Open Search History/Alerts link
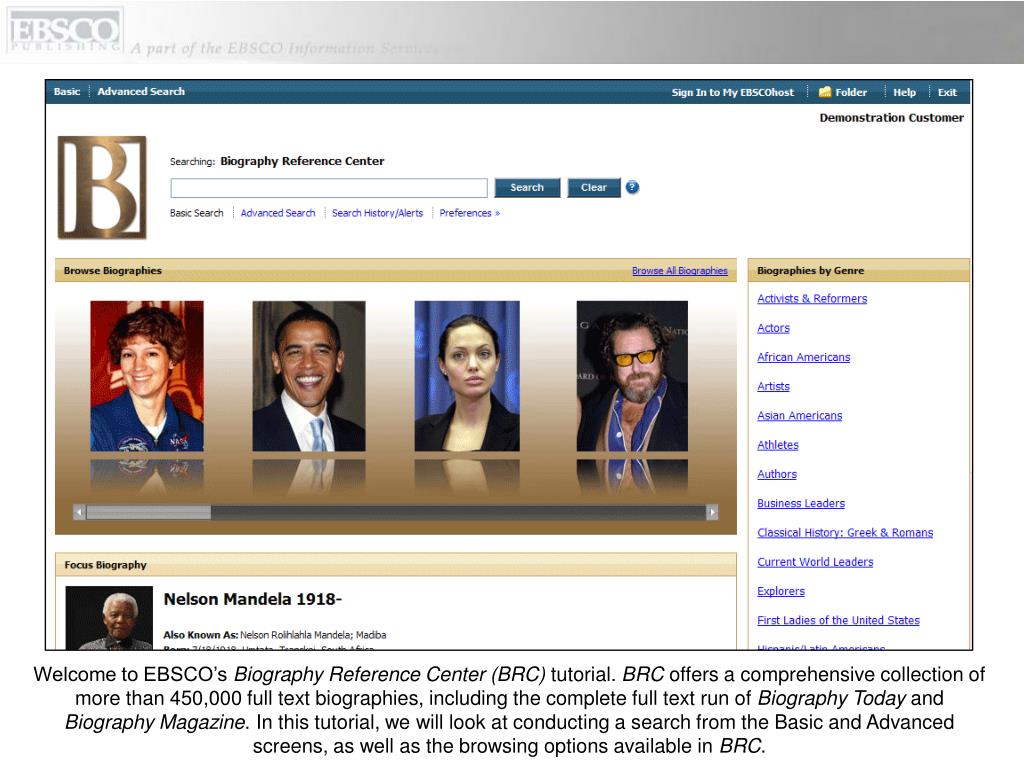The width and height of the screenshot is (1024, 768). 377,213
